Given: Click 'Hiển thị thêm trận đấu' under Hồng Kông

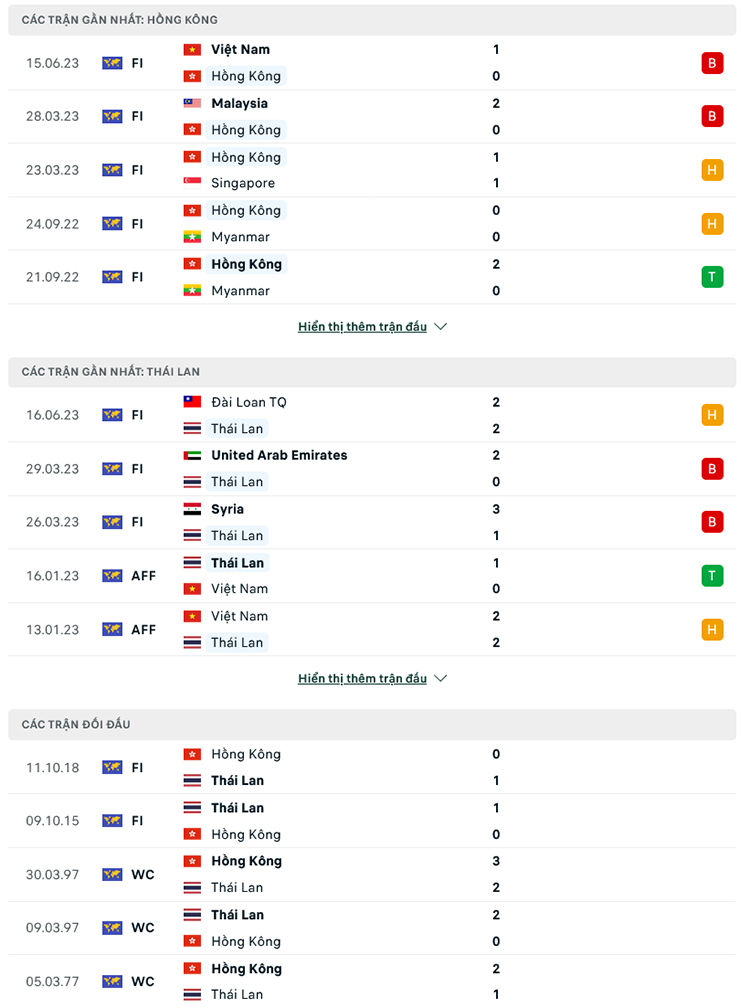Looking at the screenshot, I should tap(362, 327).
